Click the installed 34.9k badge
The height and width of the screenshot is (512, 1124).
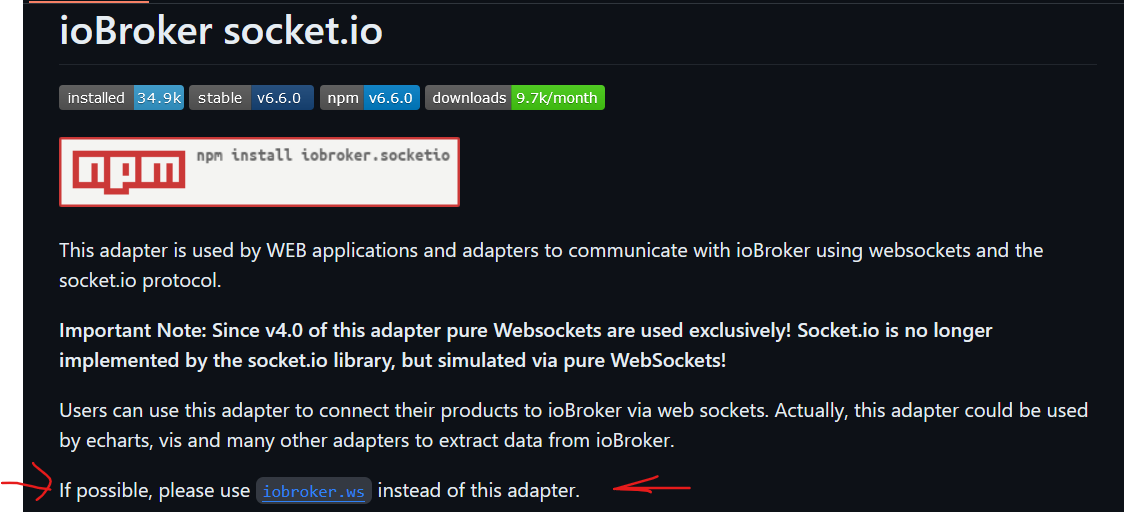(122, 98)
